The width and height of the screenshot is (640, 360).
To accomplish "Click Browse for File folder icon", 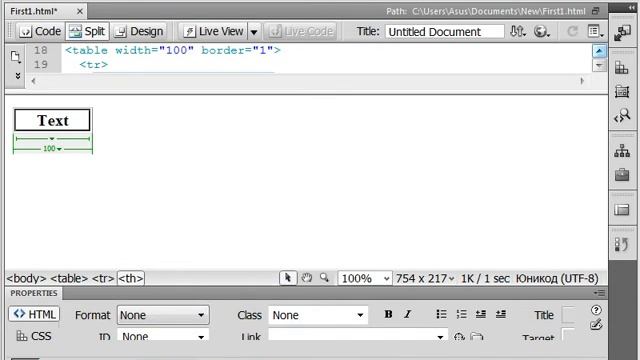I will tap(476, 337).
